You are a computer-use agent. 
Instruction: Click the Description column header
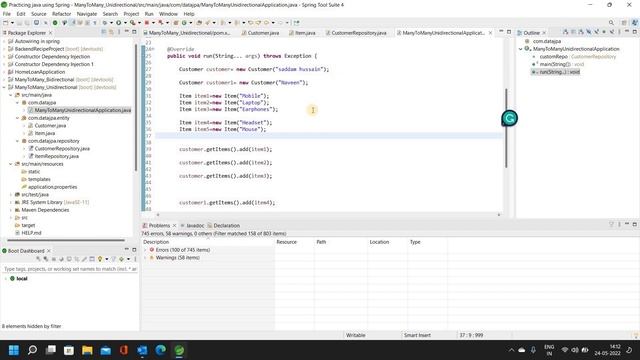208,242
